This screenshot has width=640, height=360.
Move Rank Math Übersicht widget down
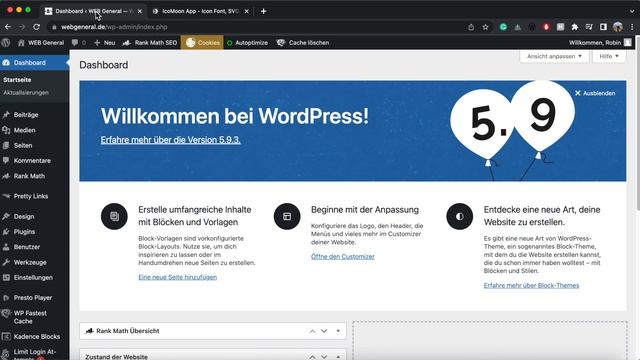coord(324,331)
